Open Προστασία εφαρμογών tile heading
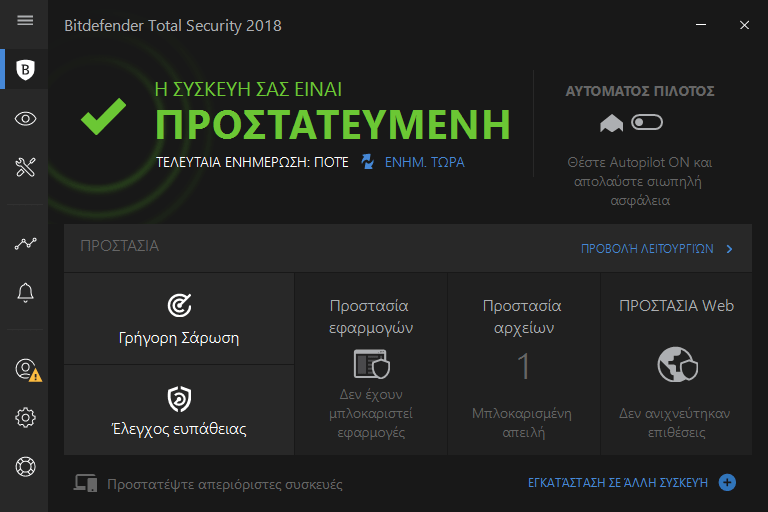The image size is (768, 512). click(x=371, y=317)
